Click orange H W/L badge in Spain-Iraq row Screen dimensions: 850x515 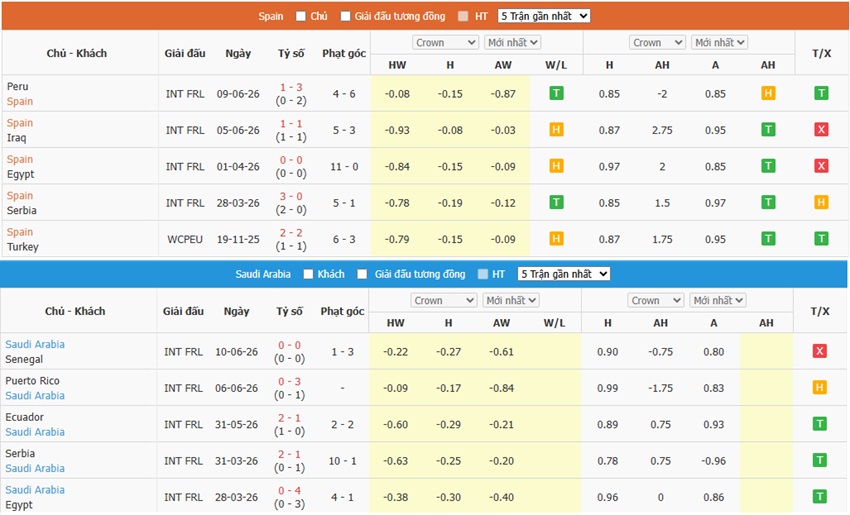tap(556, 130)
